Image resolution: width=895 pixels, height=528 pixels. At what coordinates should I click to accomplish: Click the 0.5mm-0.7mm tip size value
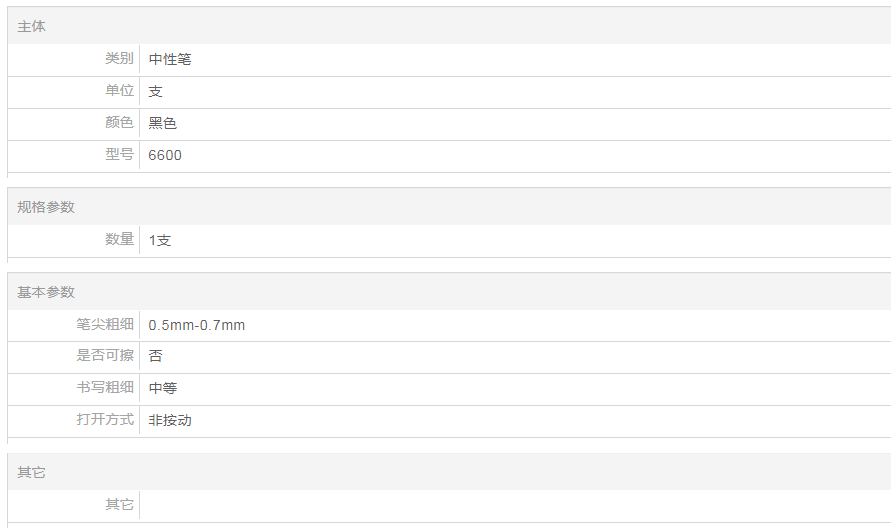pos(197,326)
